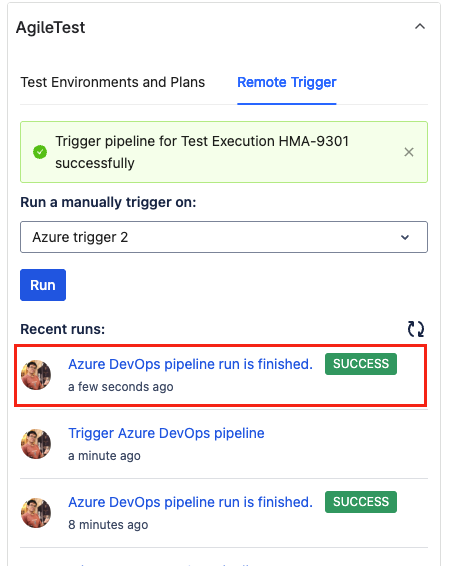Viewport: 451px width, 566px height.
Task: Select the Remote Trigger tab
Action: point(287,82)
